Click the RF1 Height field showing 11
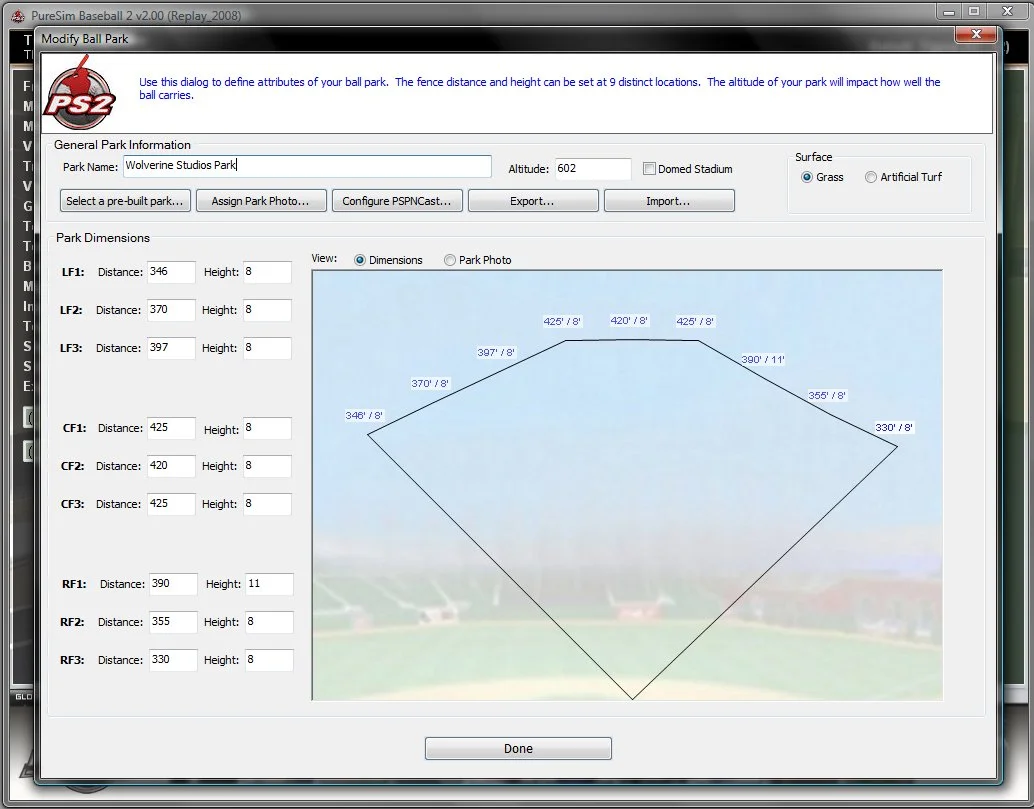1034x809 pixels. coord(268,584)
